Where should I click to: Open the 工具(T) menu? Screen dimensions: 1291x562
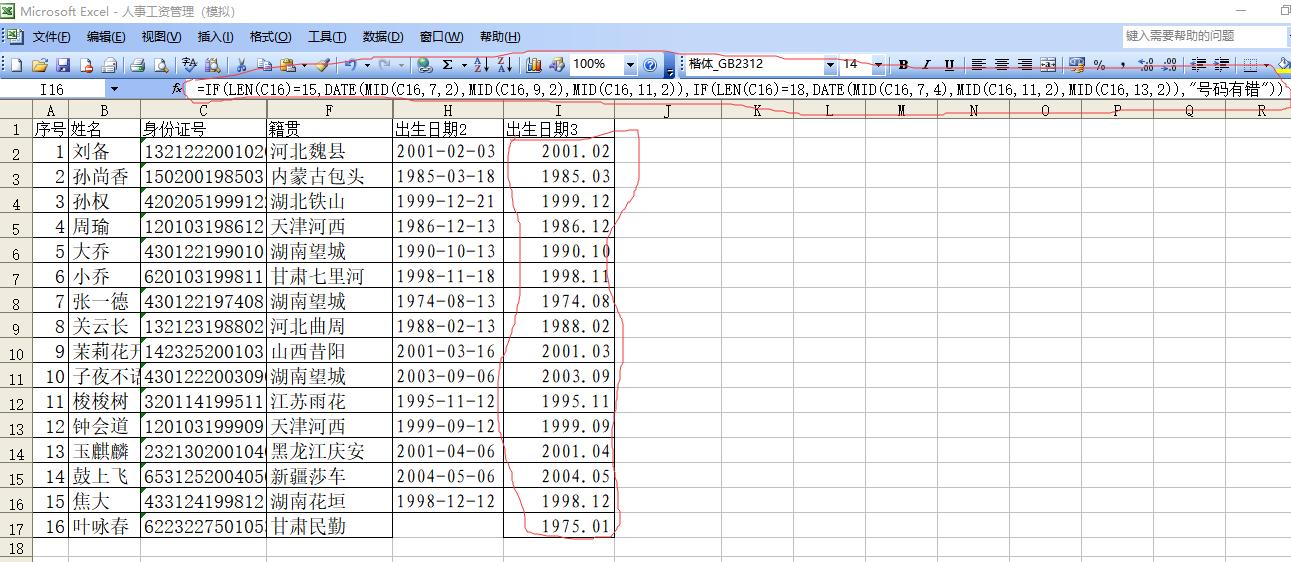click(x=327, y=37)
